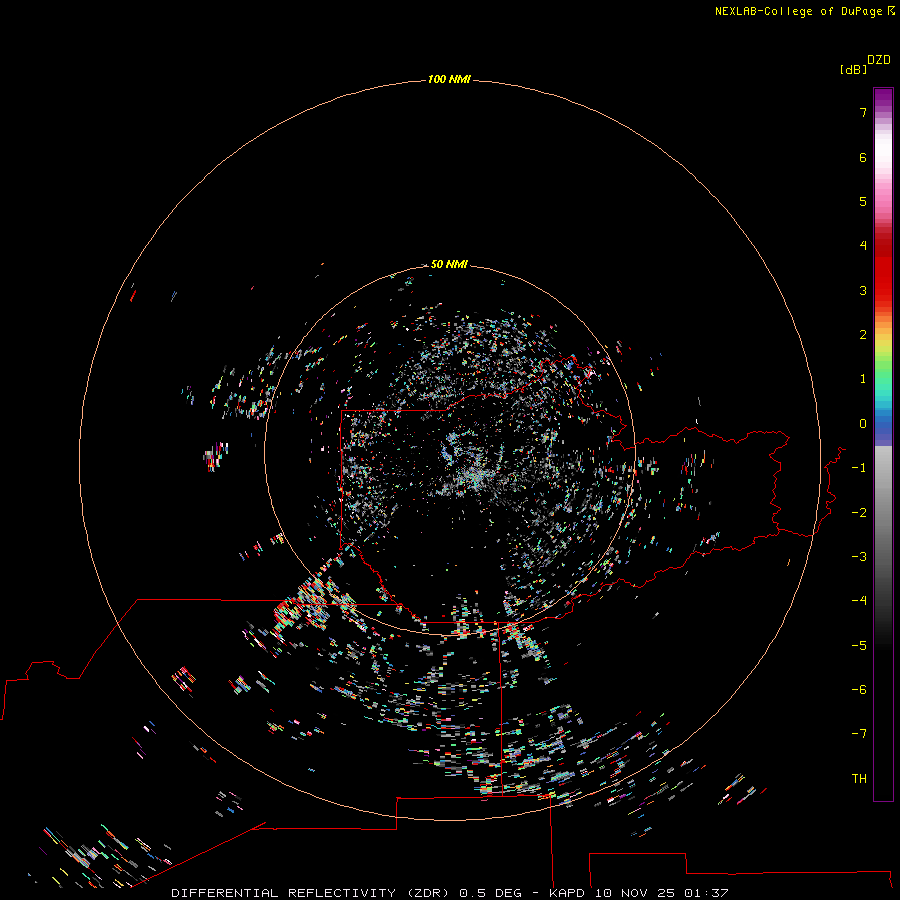
Task: Open the NEXLAB-College of DuPage credit text
Action: 799,11
